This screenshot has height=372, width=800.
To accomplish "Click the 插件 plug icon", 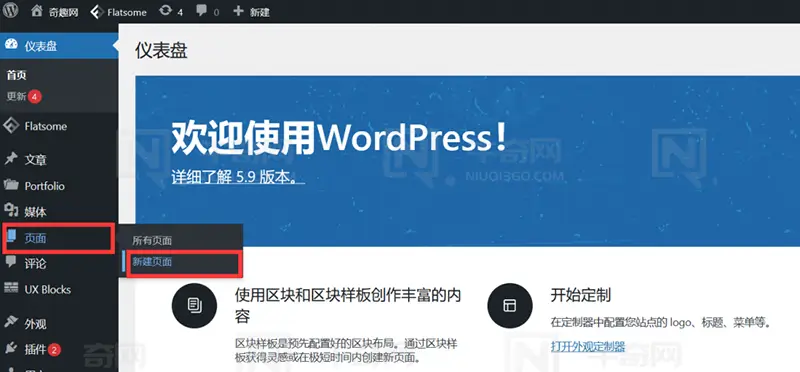I will pos(11,349).
